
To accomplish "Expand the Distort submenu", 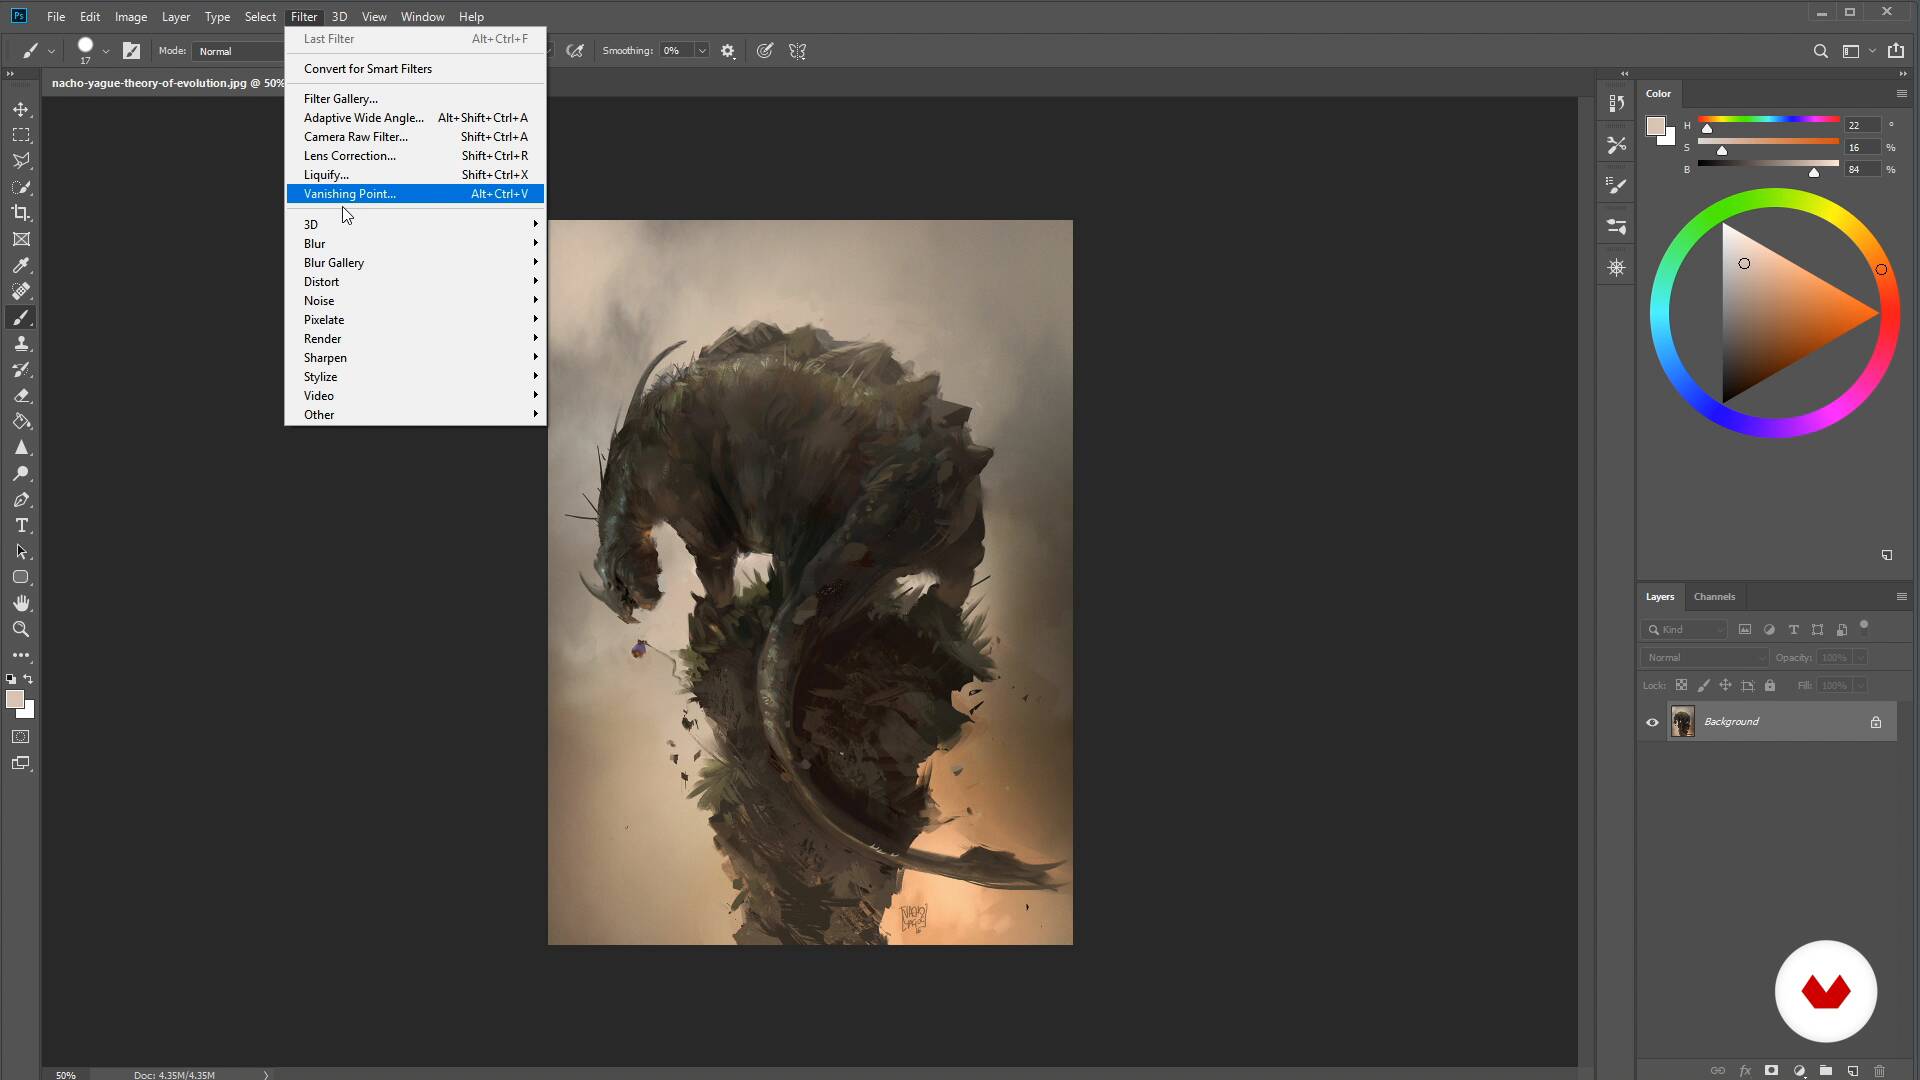I will (x=415, y=281).
